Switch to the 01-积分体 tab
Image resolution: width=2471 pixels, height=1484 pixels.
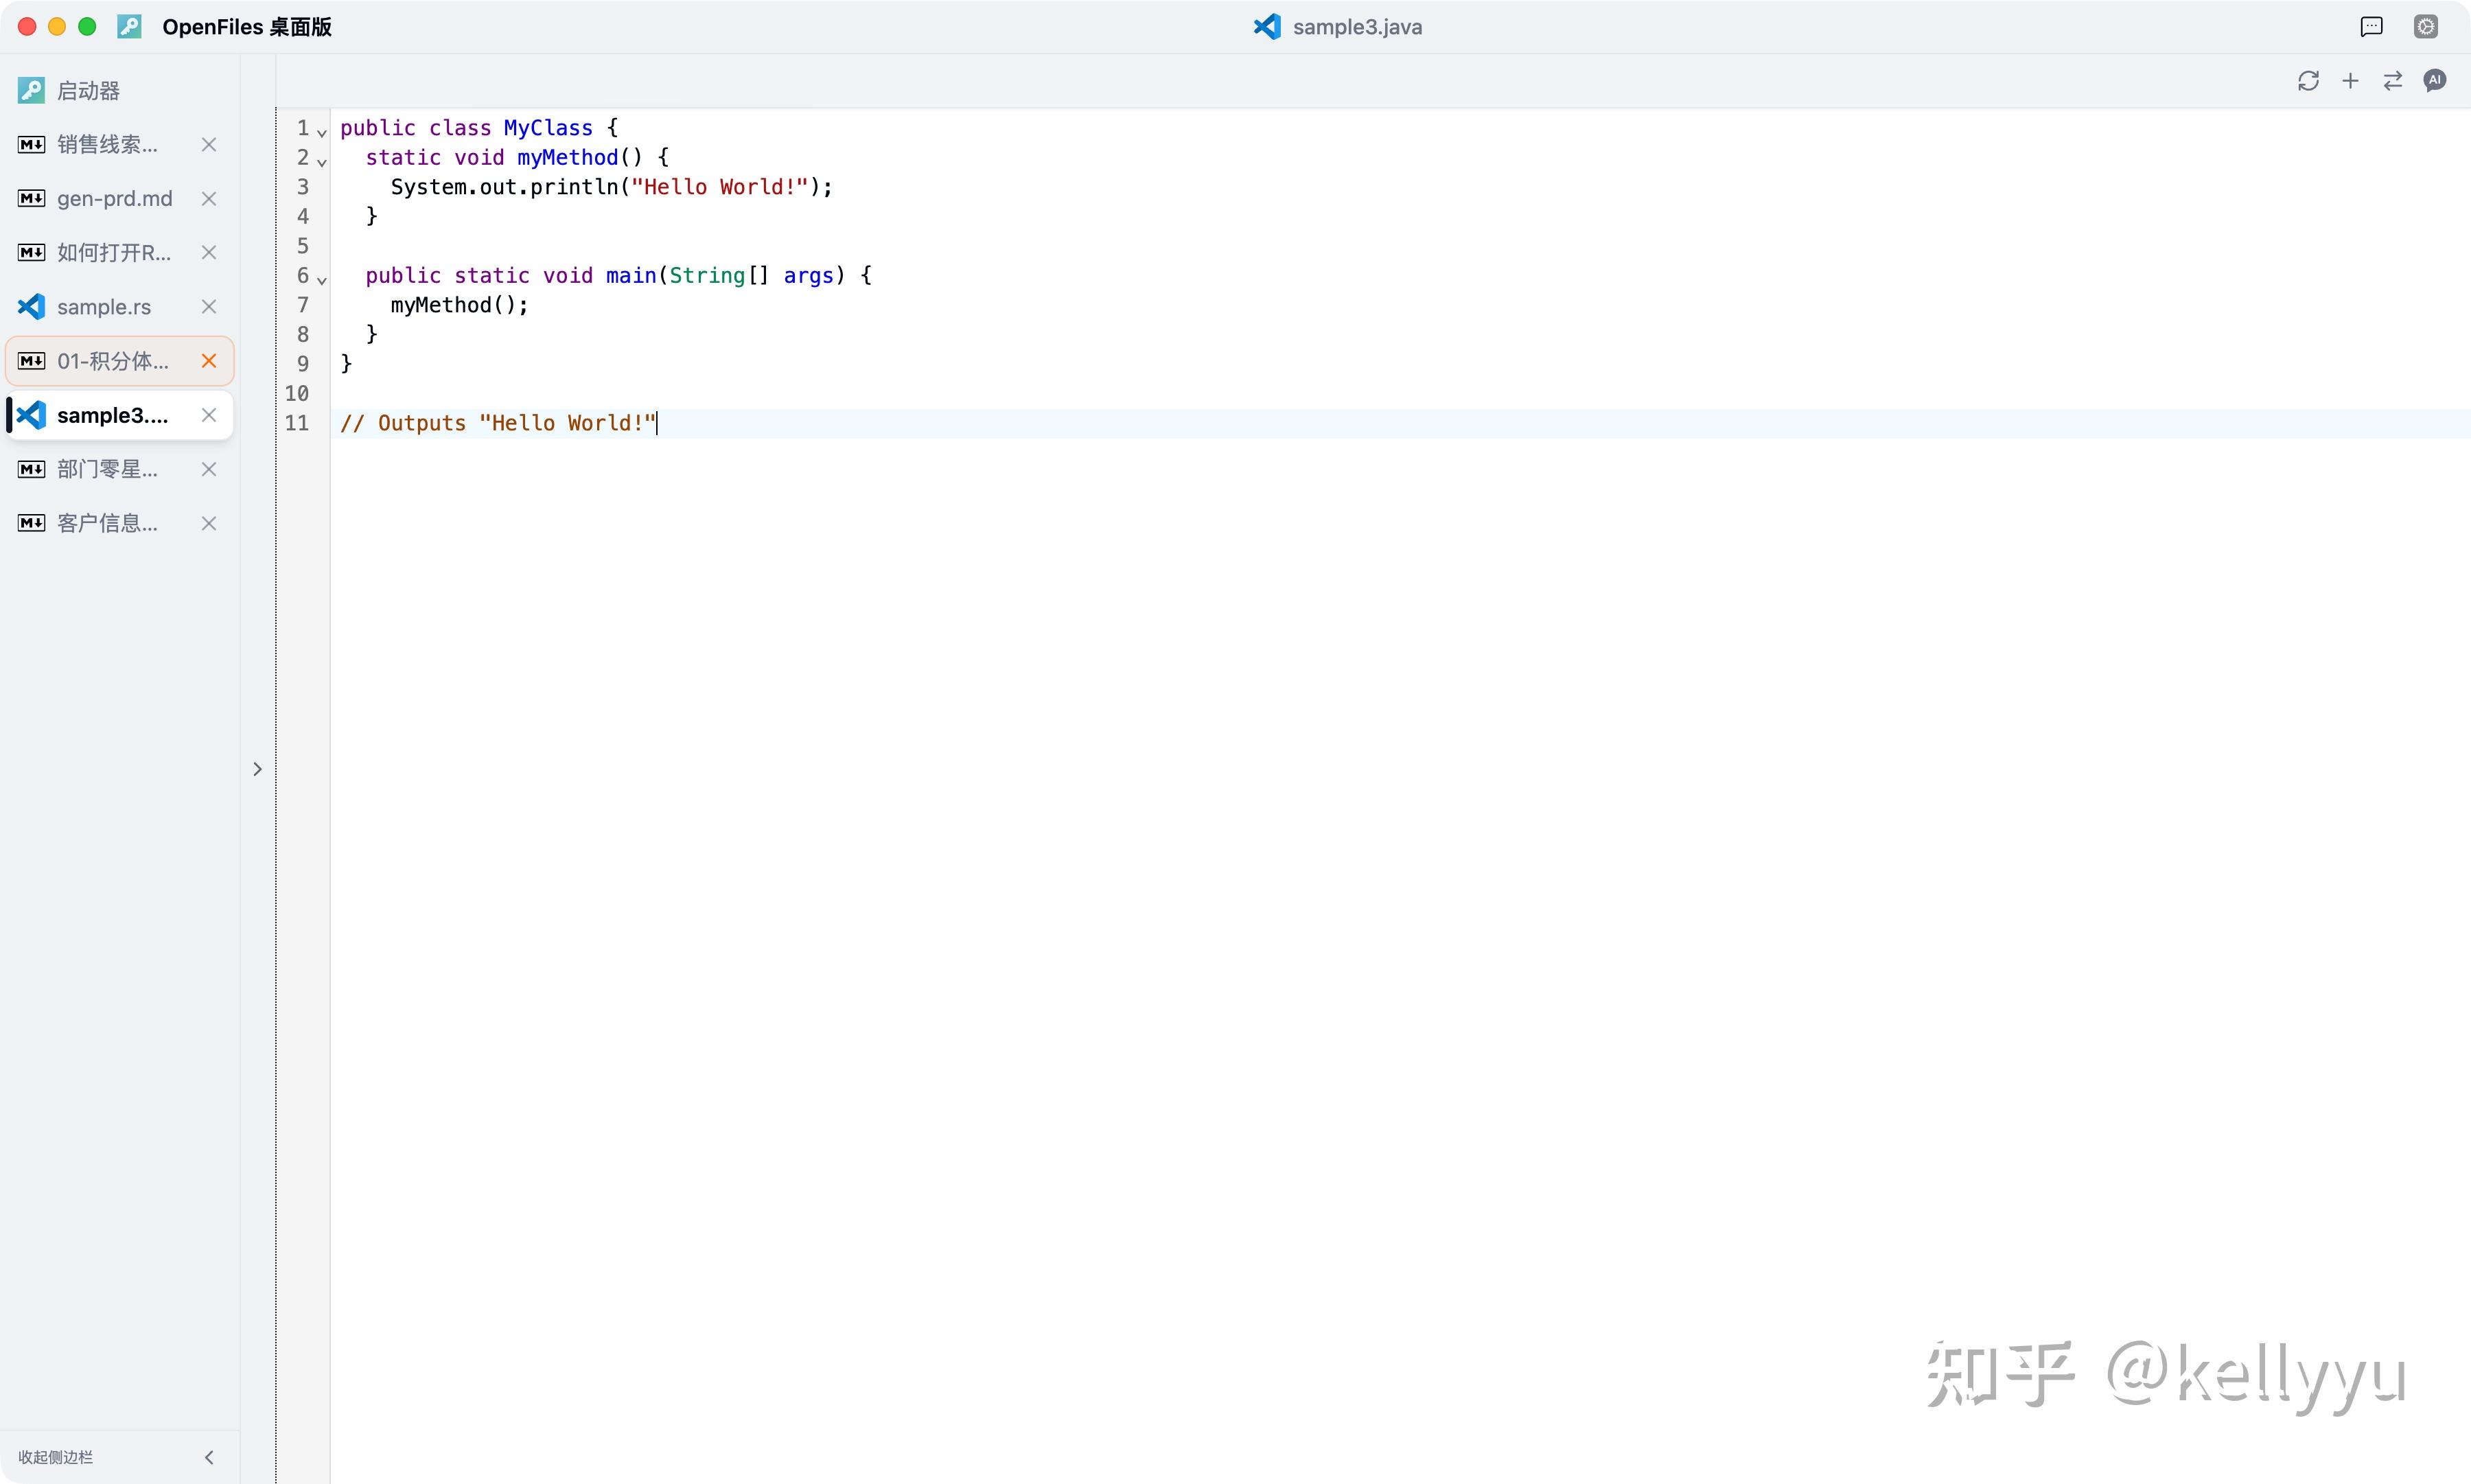pyautogui.click(x=120, y=361)
